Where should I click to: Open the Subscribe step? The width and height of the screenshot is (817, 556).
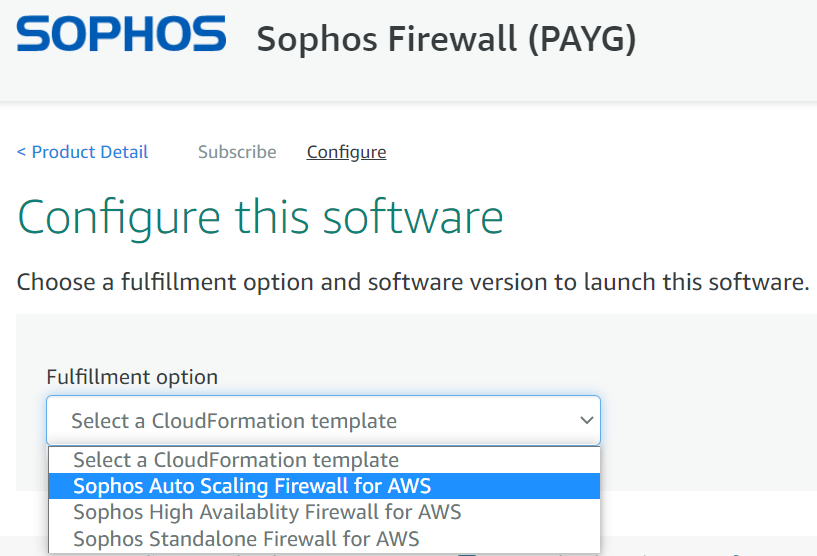pos(237,152)
